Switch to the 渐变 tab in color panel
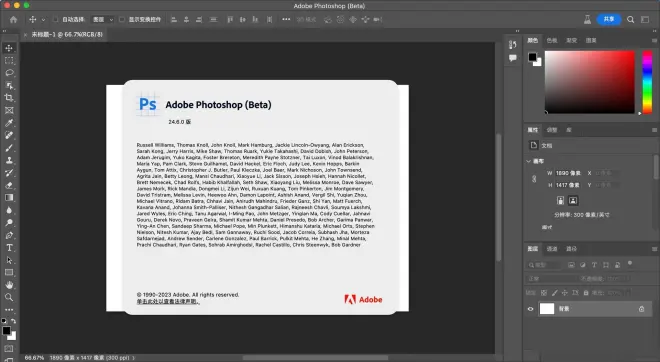This screenshot has height=362, width=660. [571, 40]
